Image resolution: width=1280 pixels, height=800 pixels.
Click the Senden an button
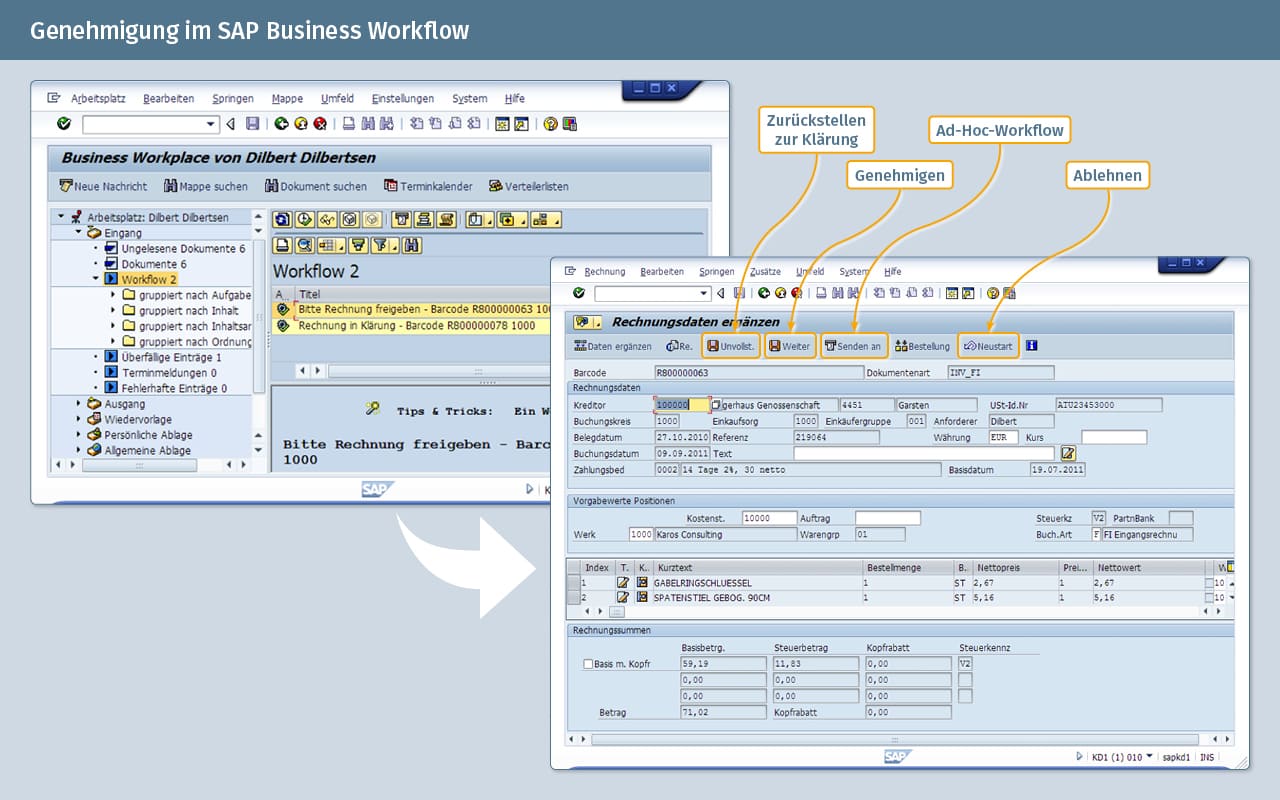(853, 346)
